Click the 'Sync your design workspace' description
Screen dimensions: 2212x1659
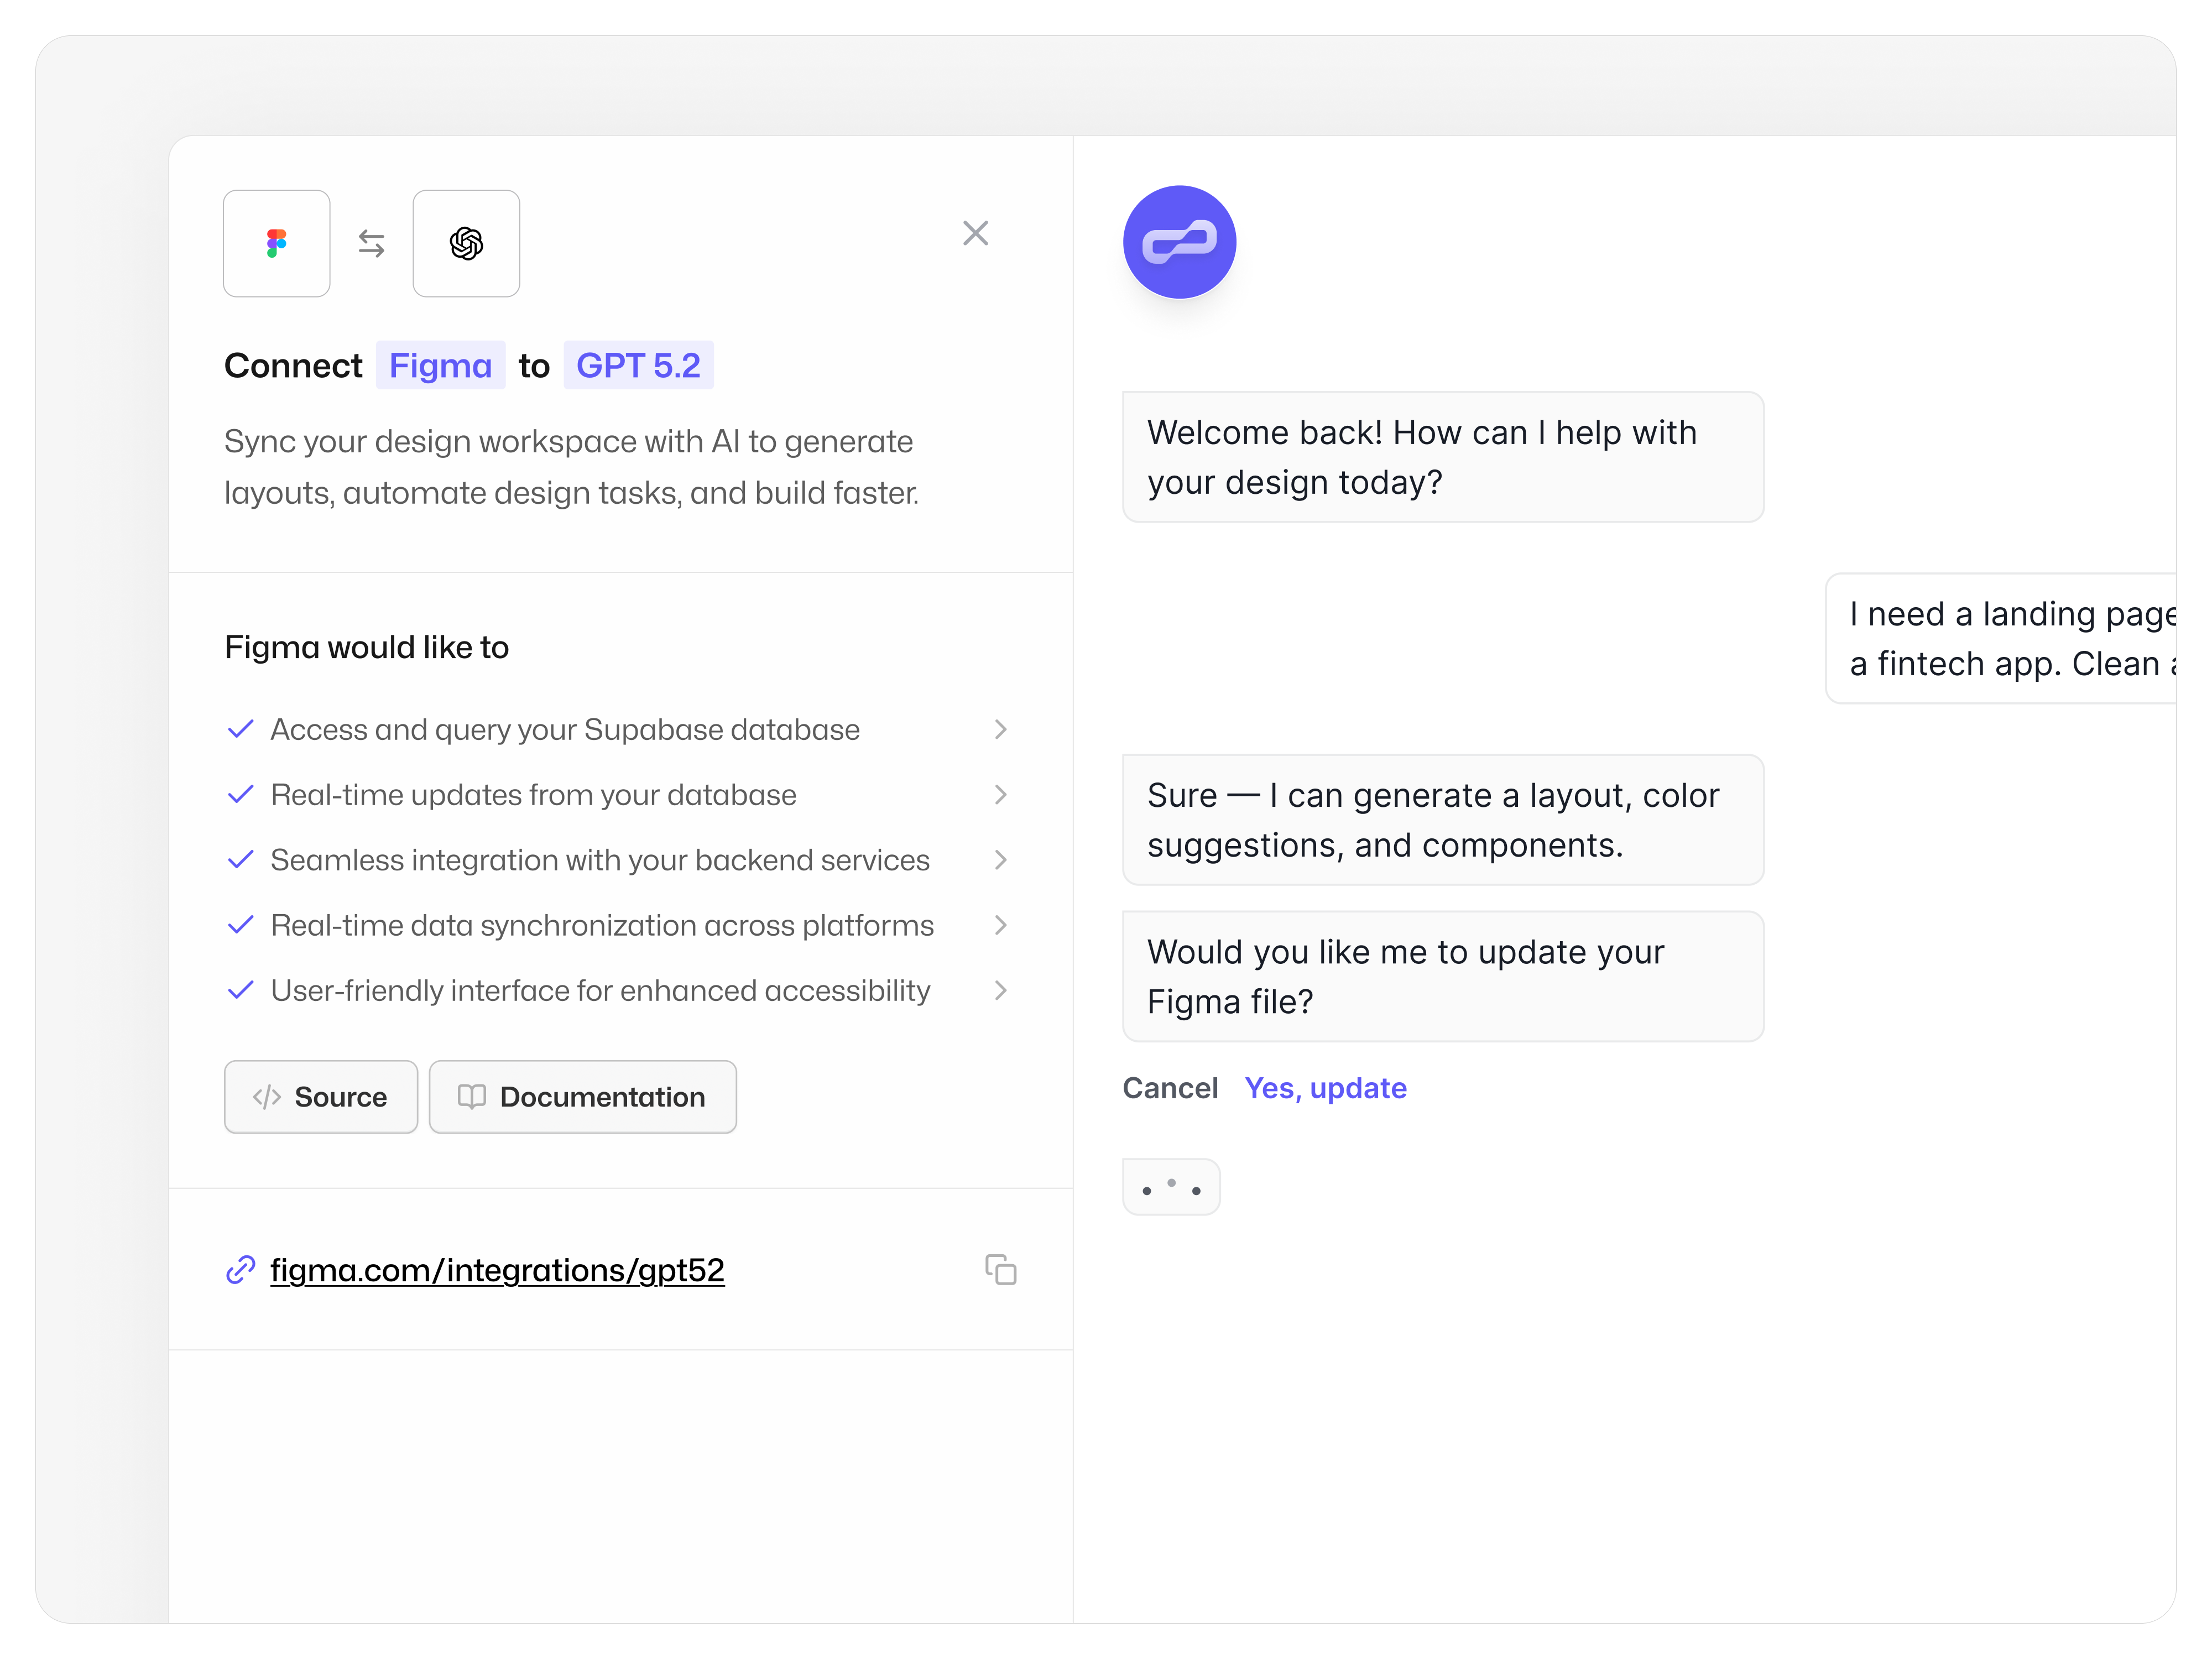pyautogui.click(x=571, y=467)
